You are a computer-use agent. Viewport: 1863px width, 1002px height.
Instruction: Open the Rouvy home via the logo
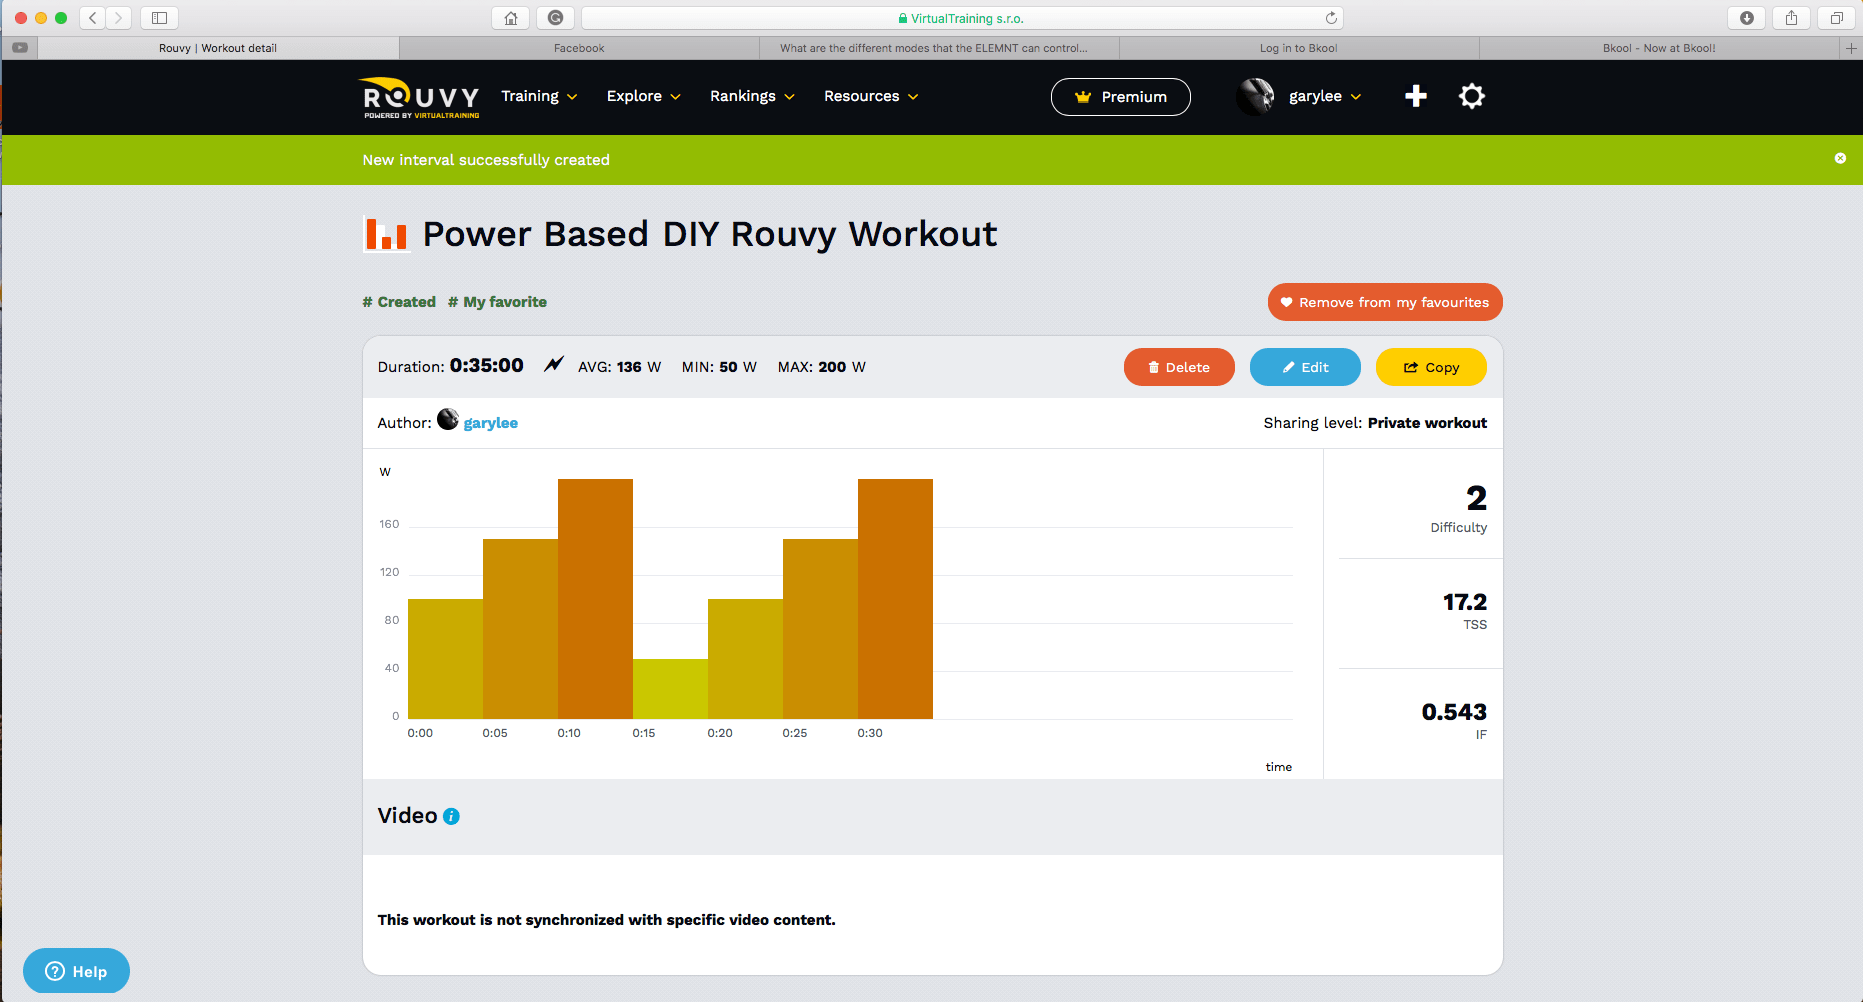[x=418, y=96]
